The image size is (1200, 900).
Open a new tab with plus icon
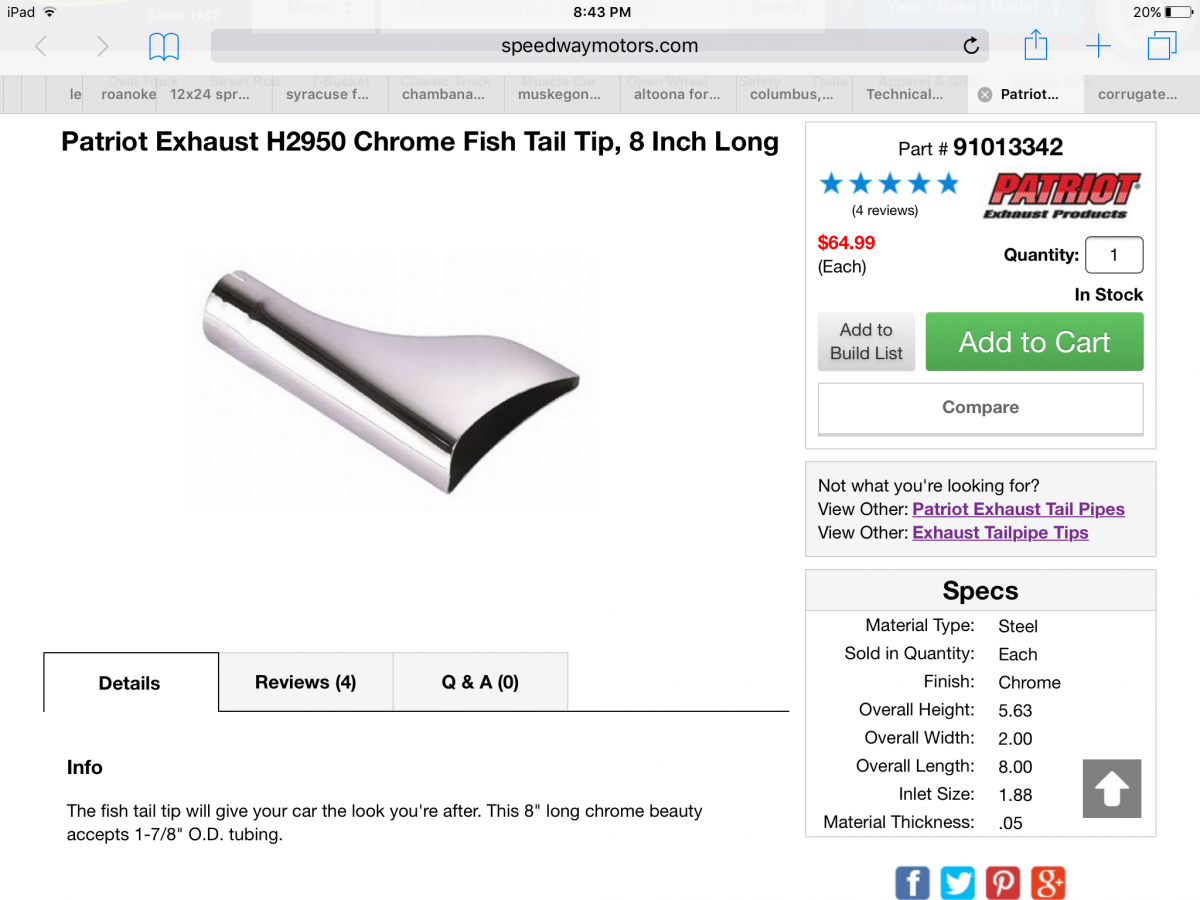pyautogui.click(x=1098, y=46)
